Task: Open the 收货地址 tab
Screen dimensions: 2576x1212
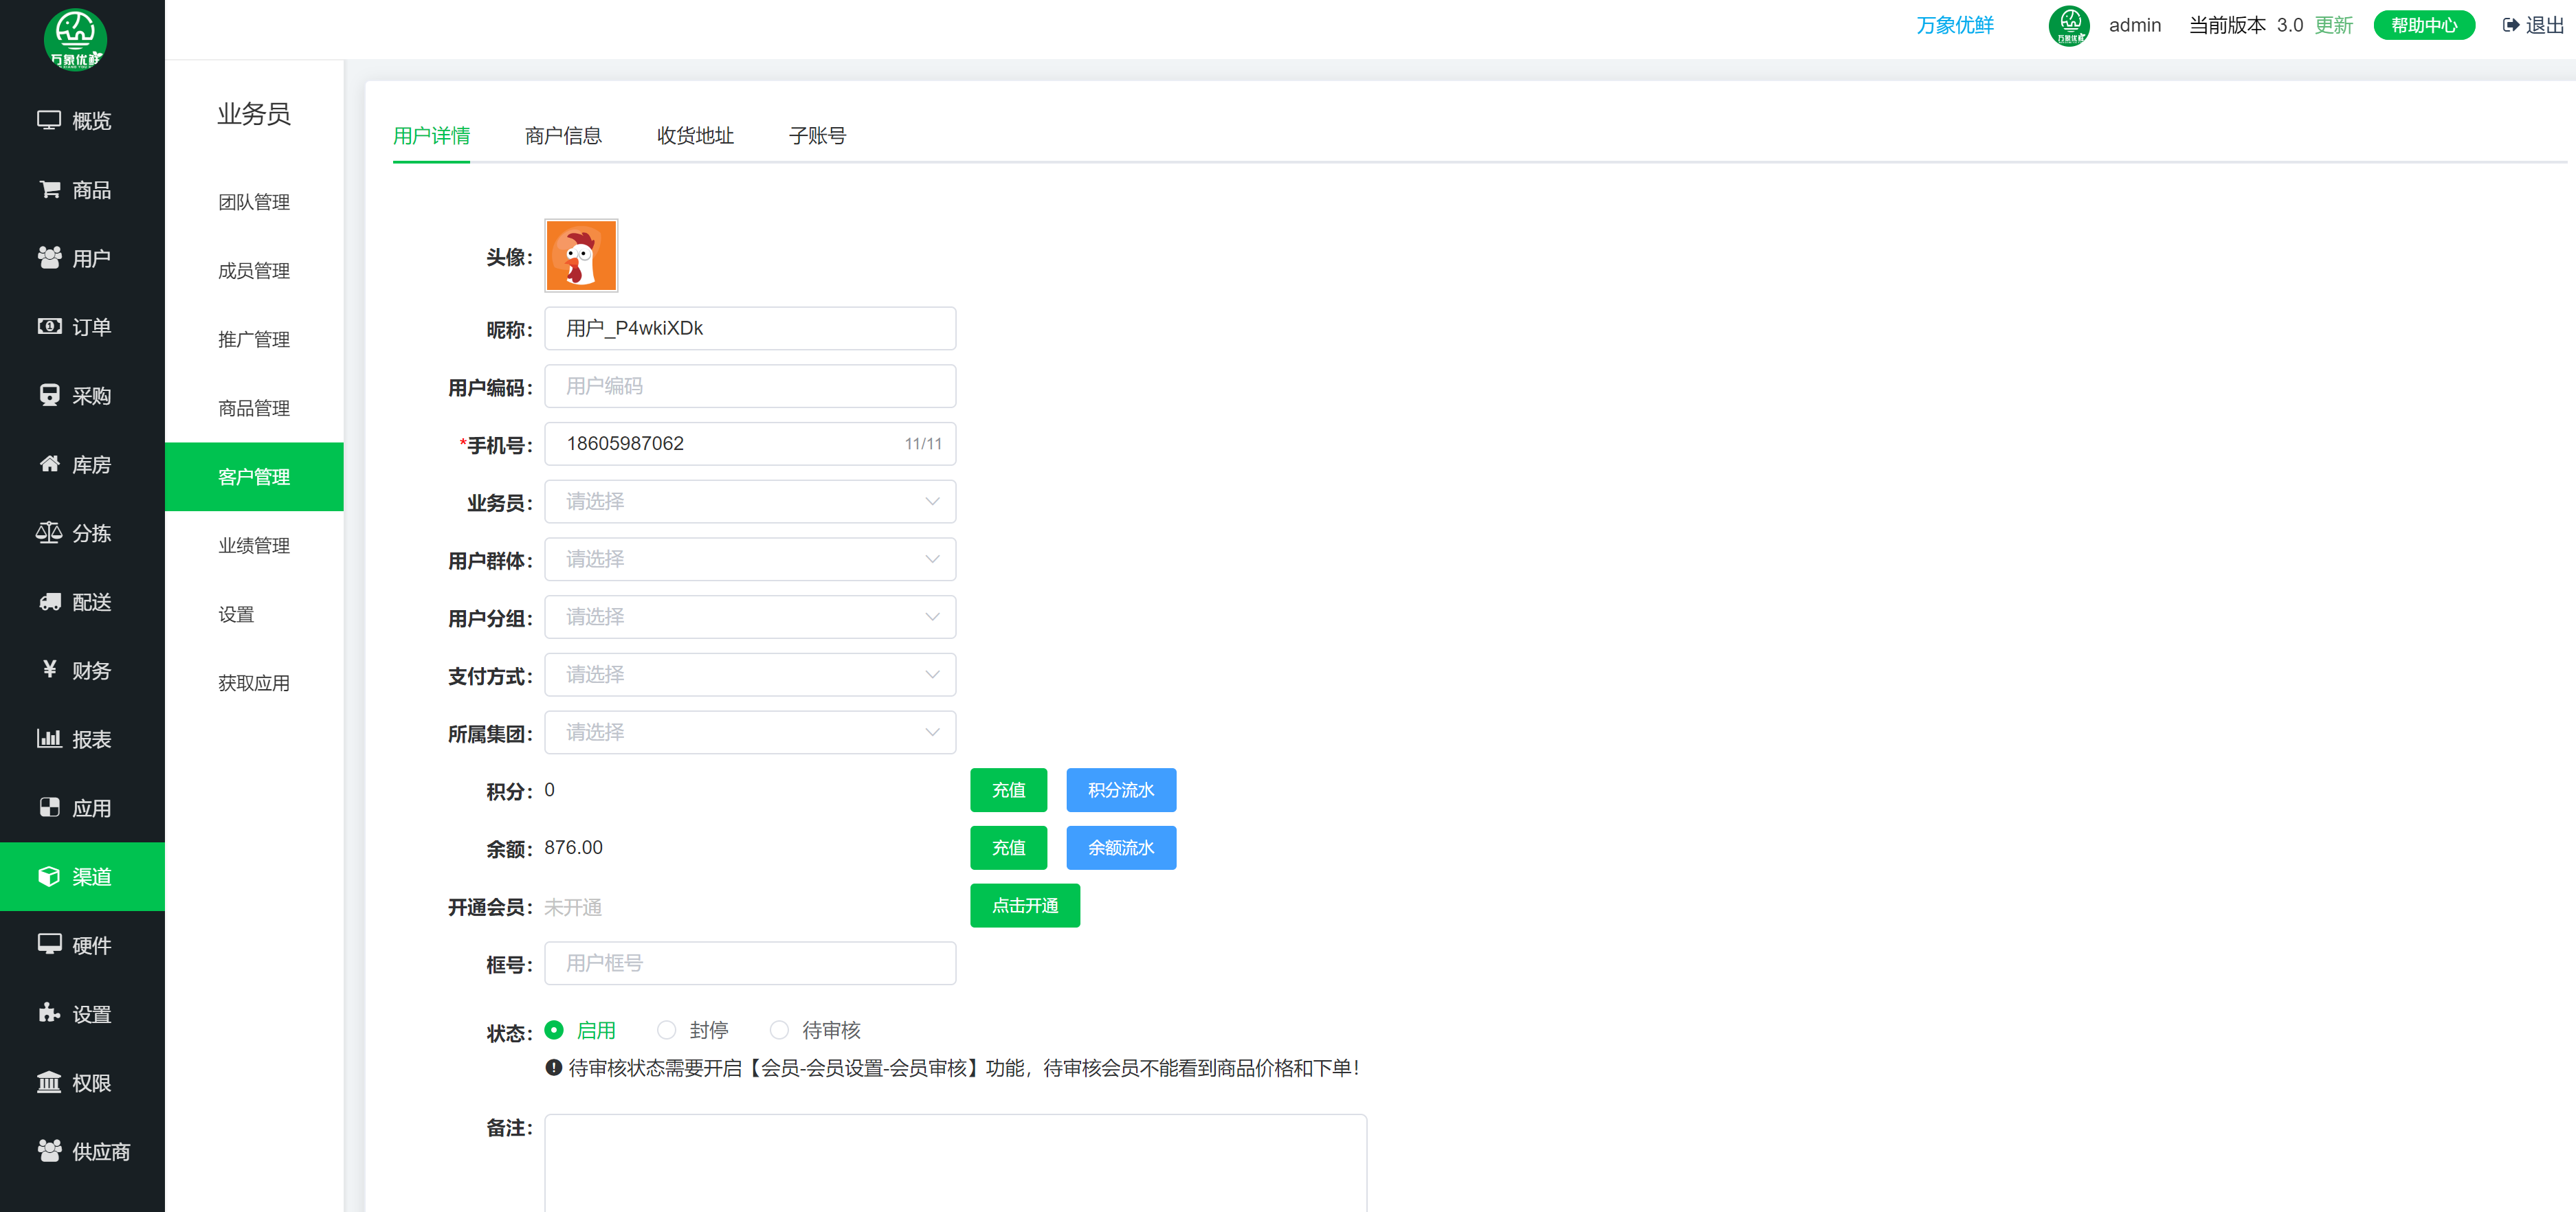Action: click(695, 136)
